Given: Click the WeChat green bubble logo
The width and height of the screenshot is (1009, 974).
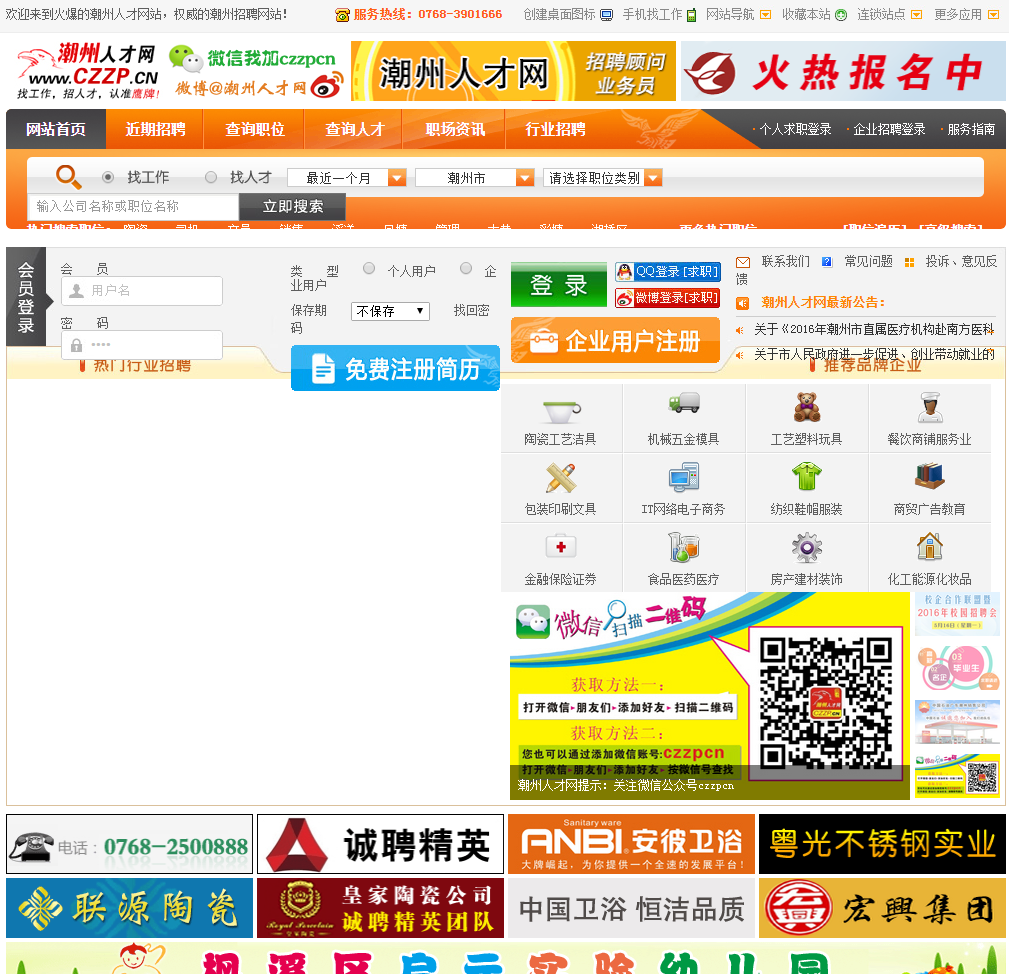Looking at the screenshot, I should 186,59.
